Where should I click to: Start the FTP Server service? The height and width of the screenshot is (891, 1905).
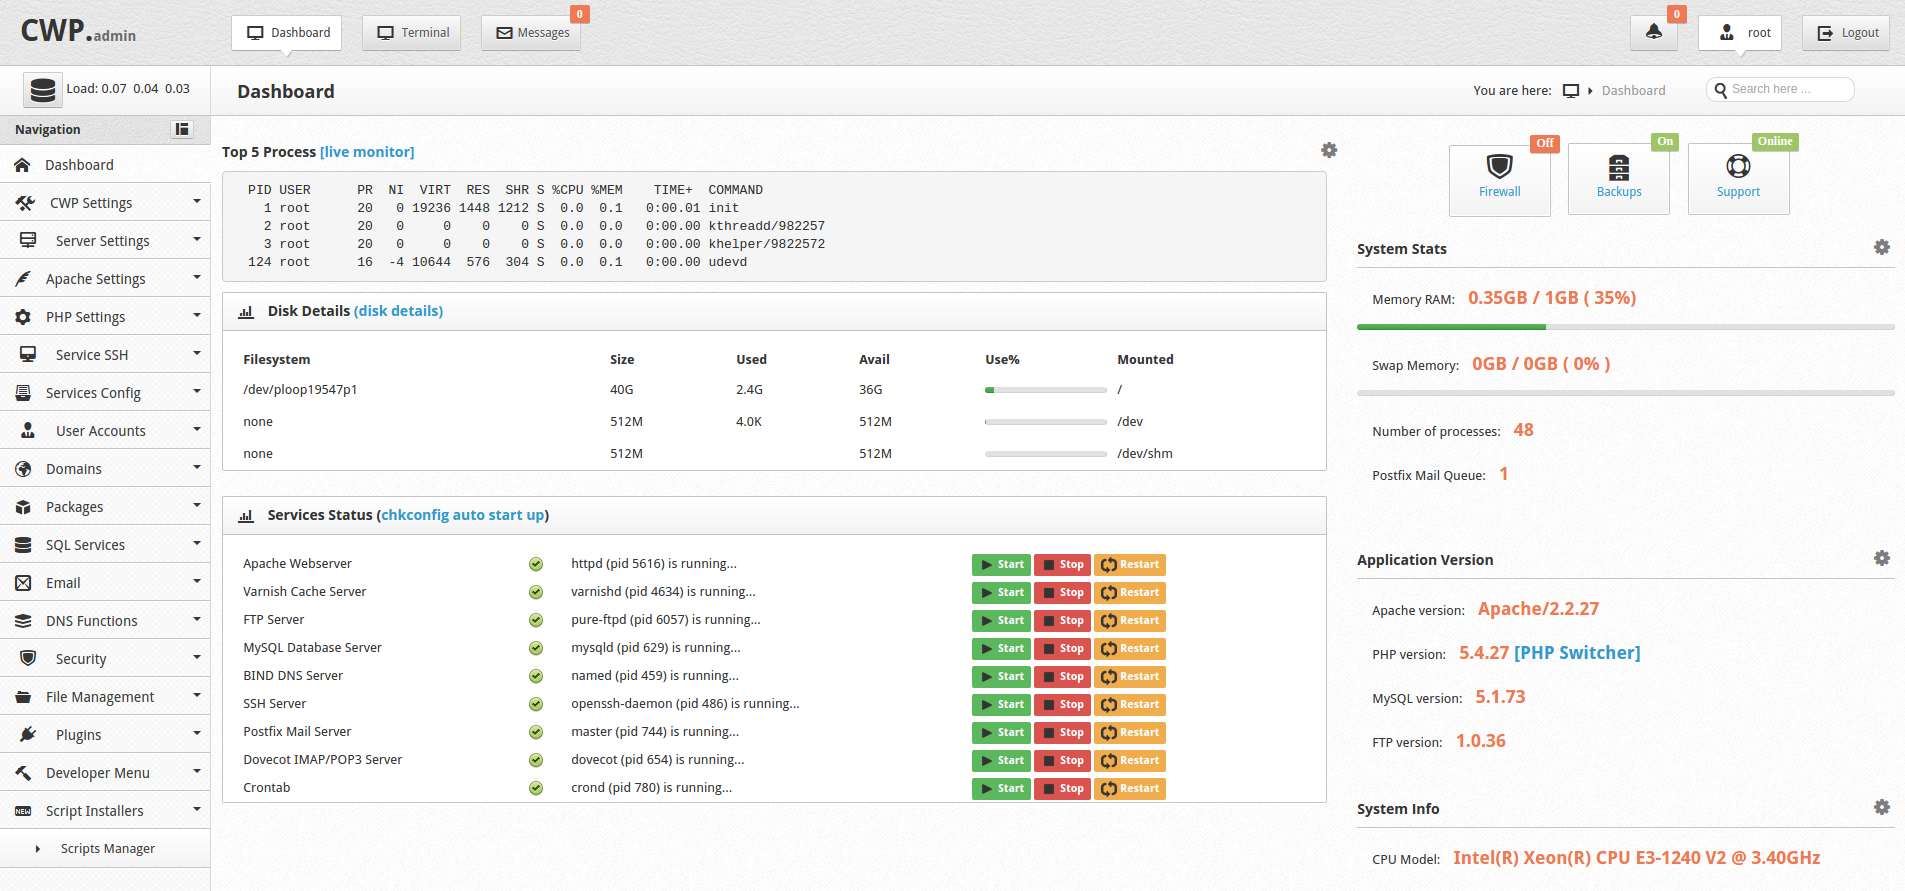[x=1001, y=621]
